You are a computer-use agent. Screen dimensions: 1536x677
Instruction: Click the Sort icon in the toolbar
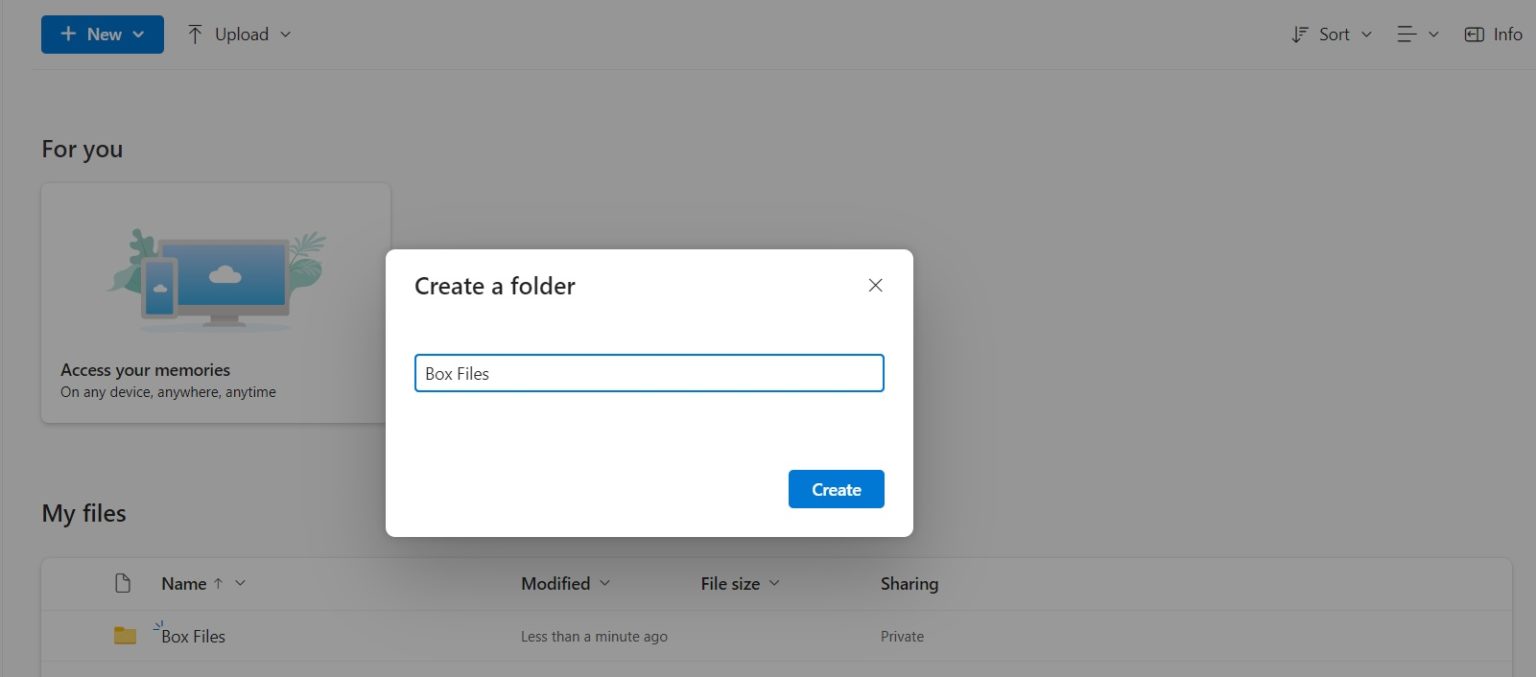click(1300, 33)
